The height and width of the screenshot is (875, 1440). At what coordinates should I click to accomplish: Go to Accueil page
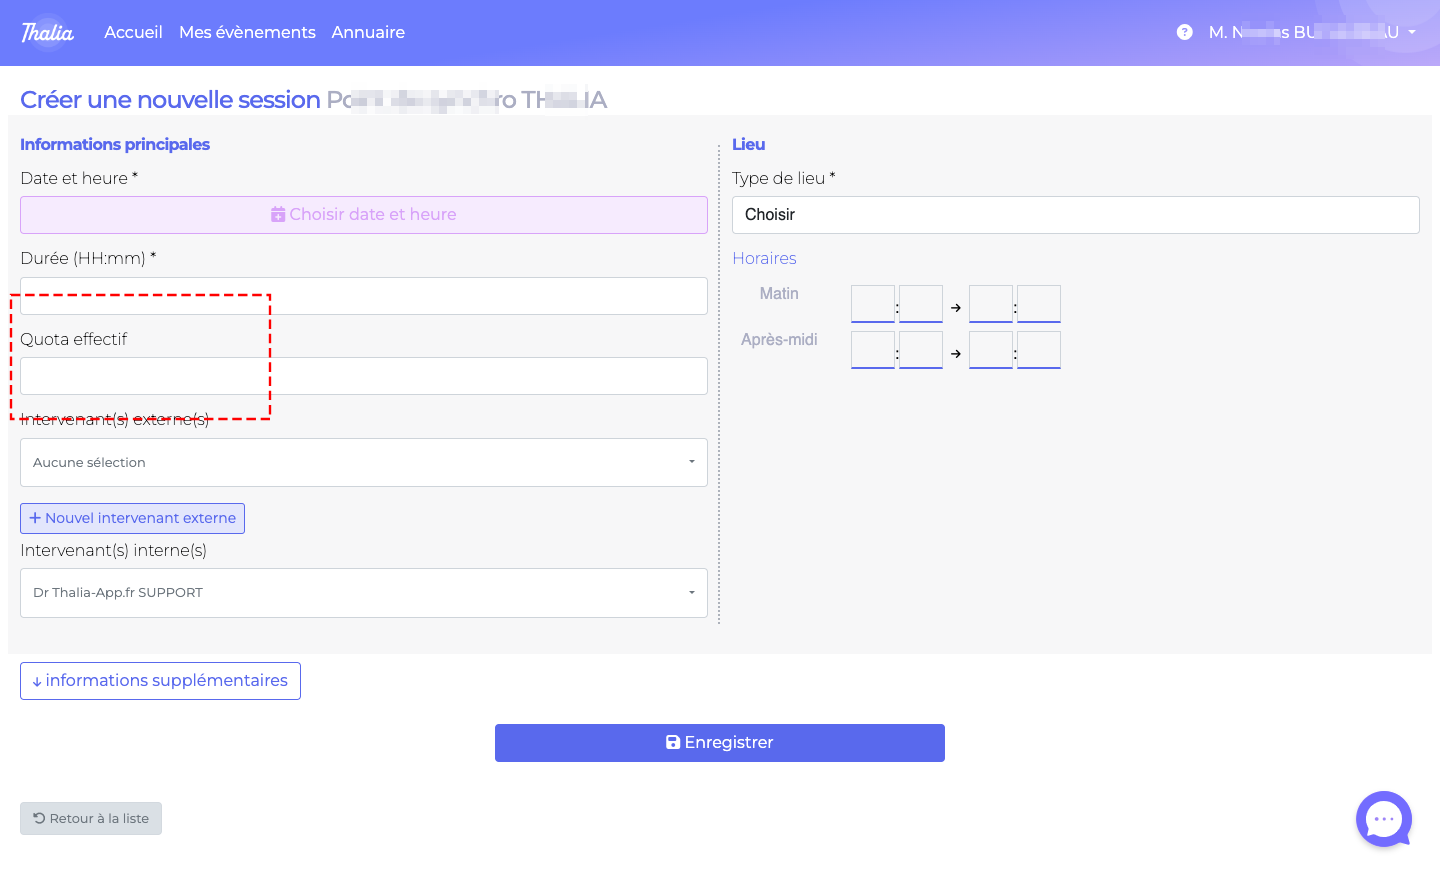click(133, 32)
